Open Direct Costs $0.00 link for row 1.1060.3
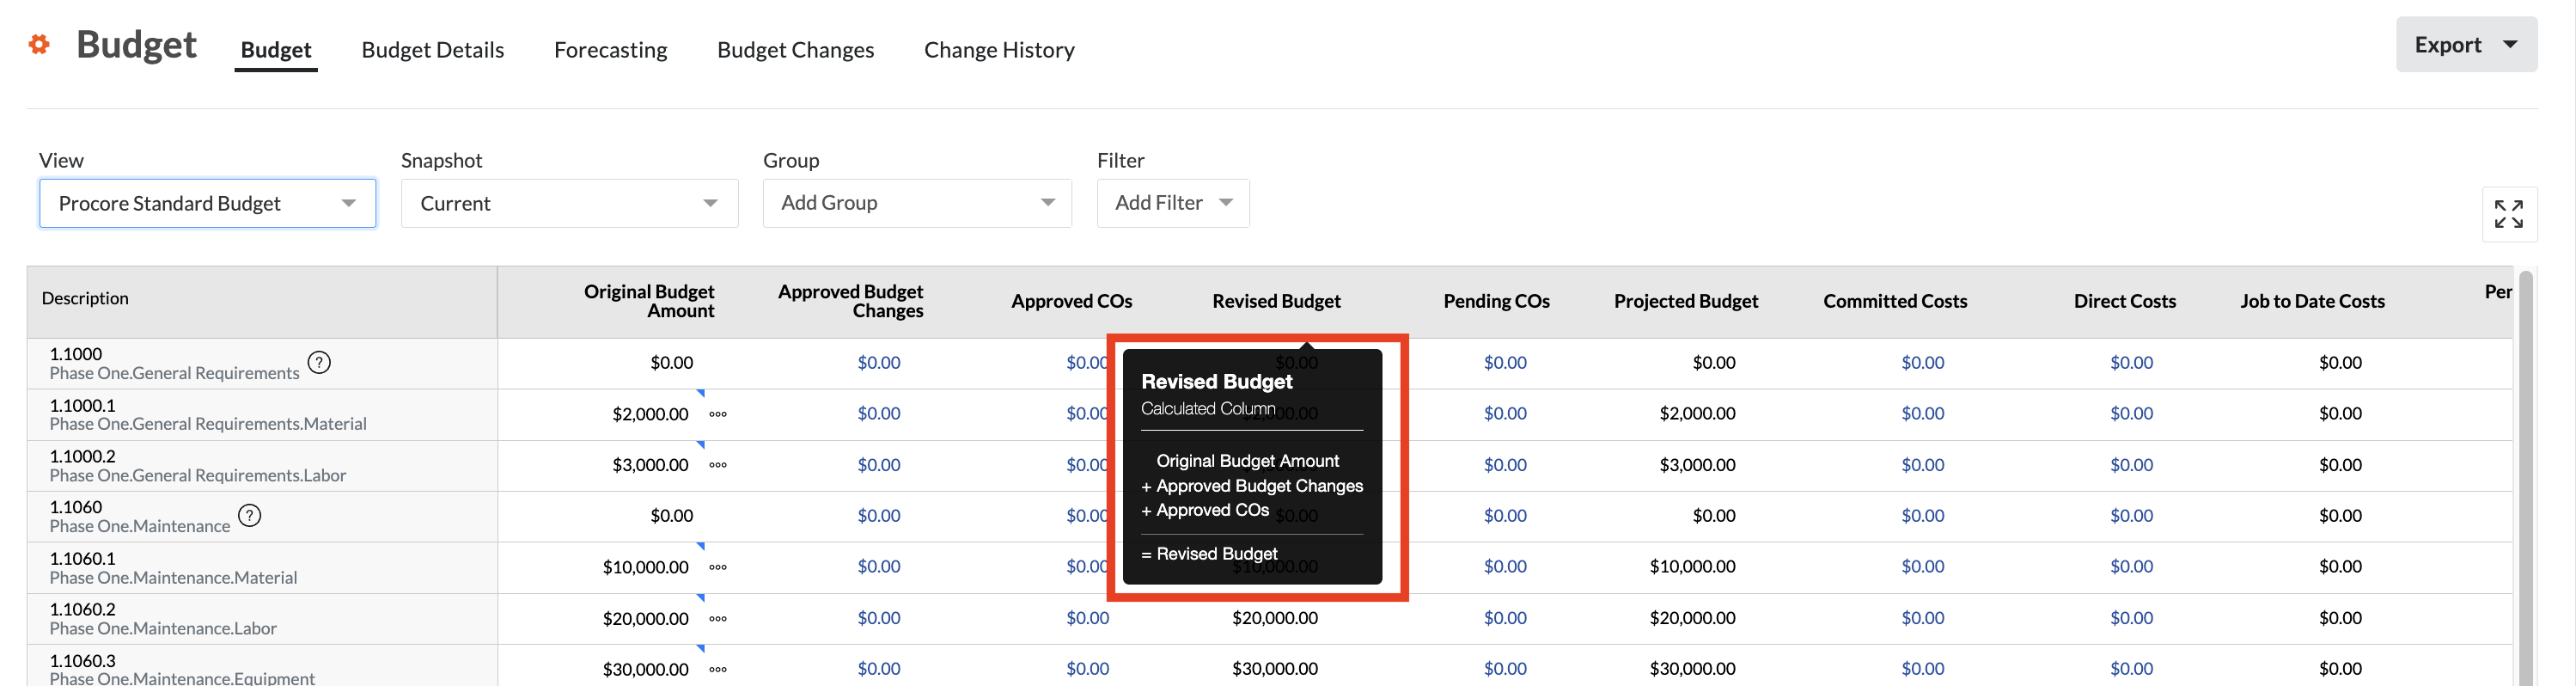 [x=2131, y=669]
